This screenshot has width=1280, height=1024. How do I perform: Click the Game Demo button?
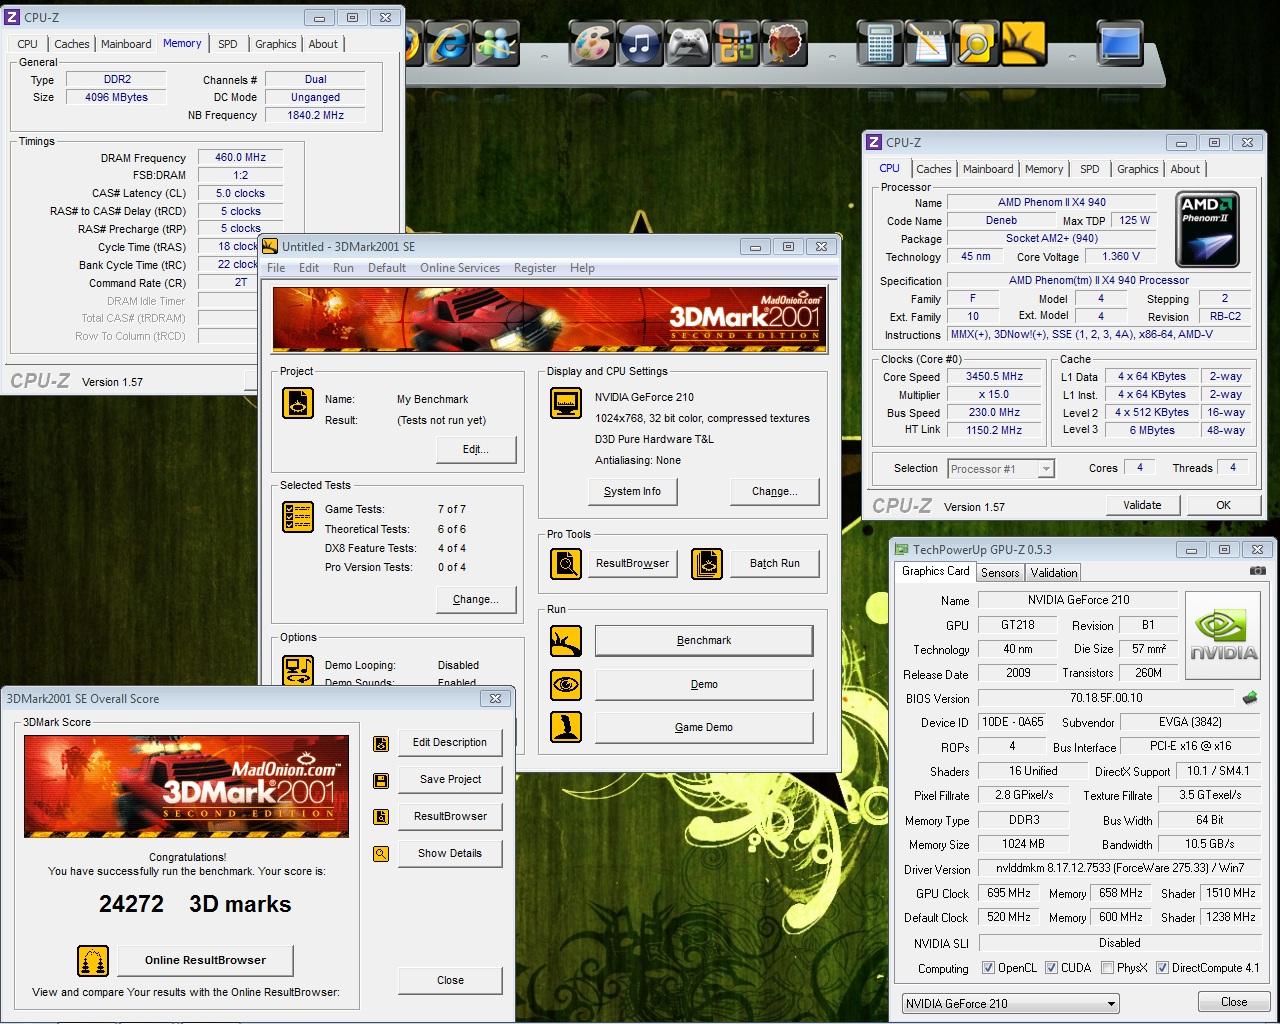pos(704,727)
